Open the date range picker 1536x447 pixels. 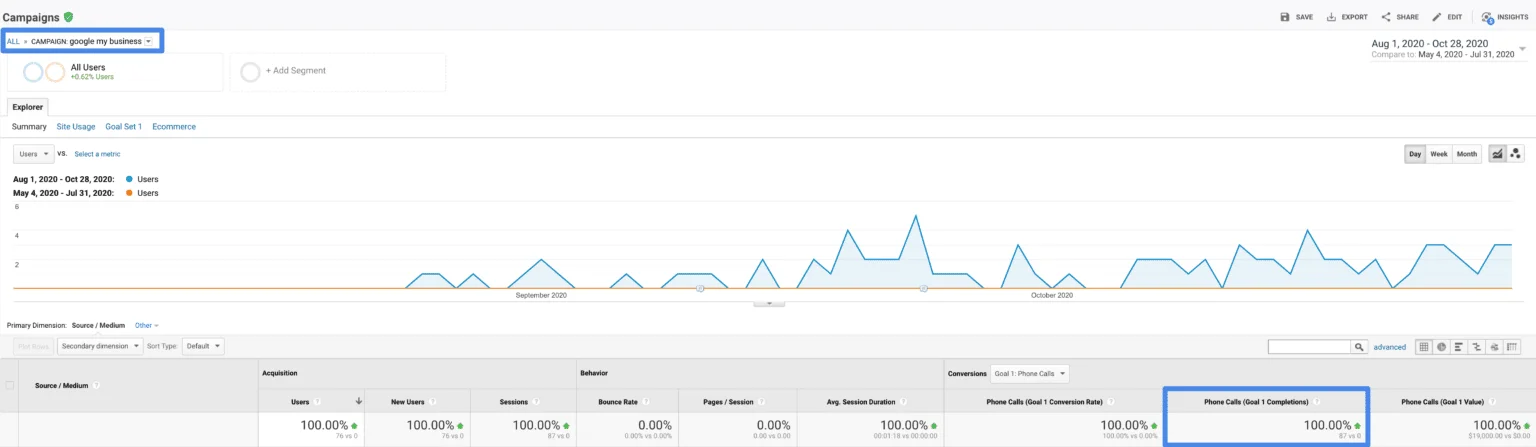click(x=1450, y=49)
